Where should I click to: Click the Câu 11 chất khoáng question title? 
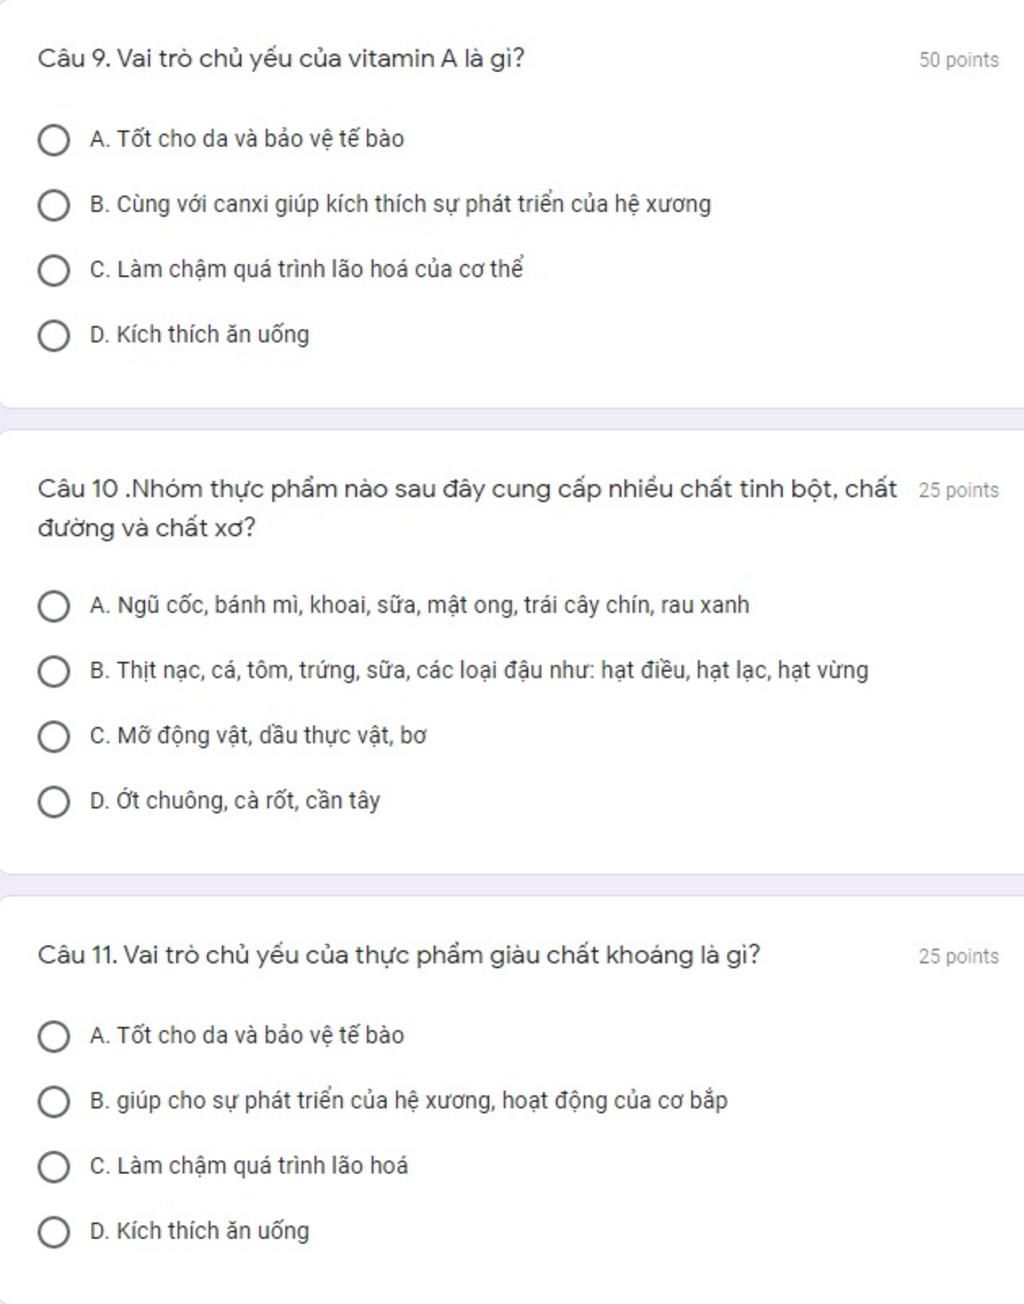(x=399, y=955)
